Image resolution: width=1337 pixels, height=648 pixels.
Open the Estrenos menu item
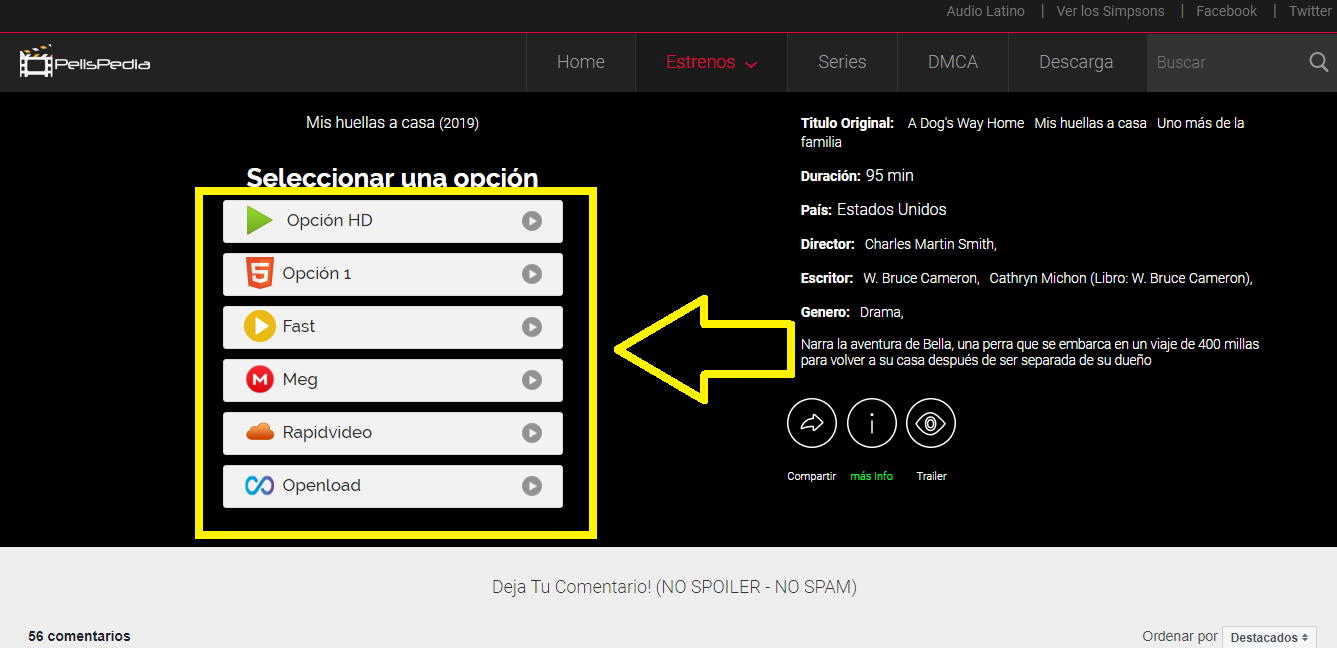(711, 62)
